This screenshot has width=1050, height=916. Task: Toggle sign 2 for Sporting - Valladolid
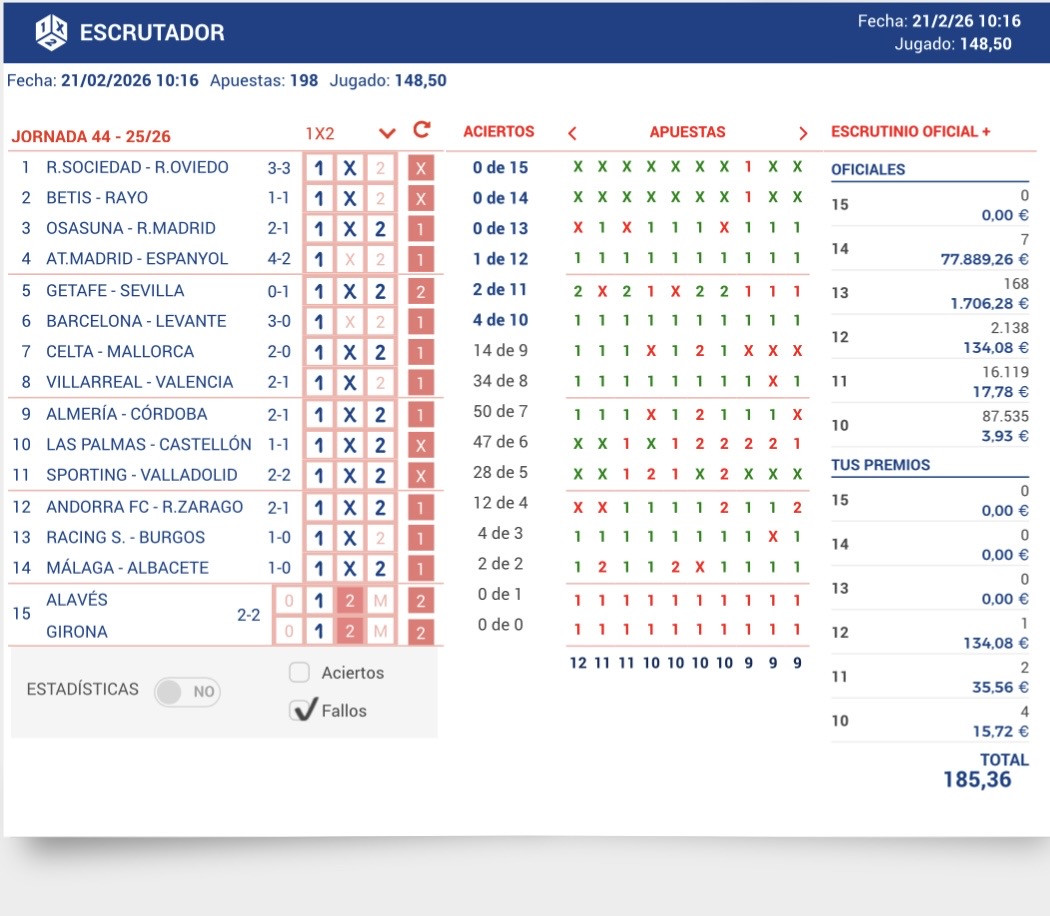tap(380, 476)
